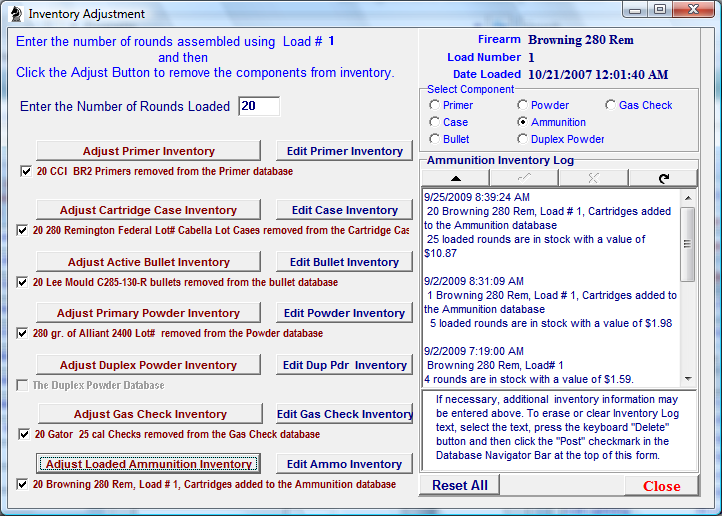Toggle the Gator 25 cal Checks checkbox

24,434
